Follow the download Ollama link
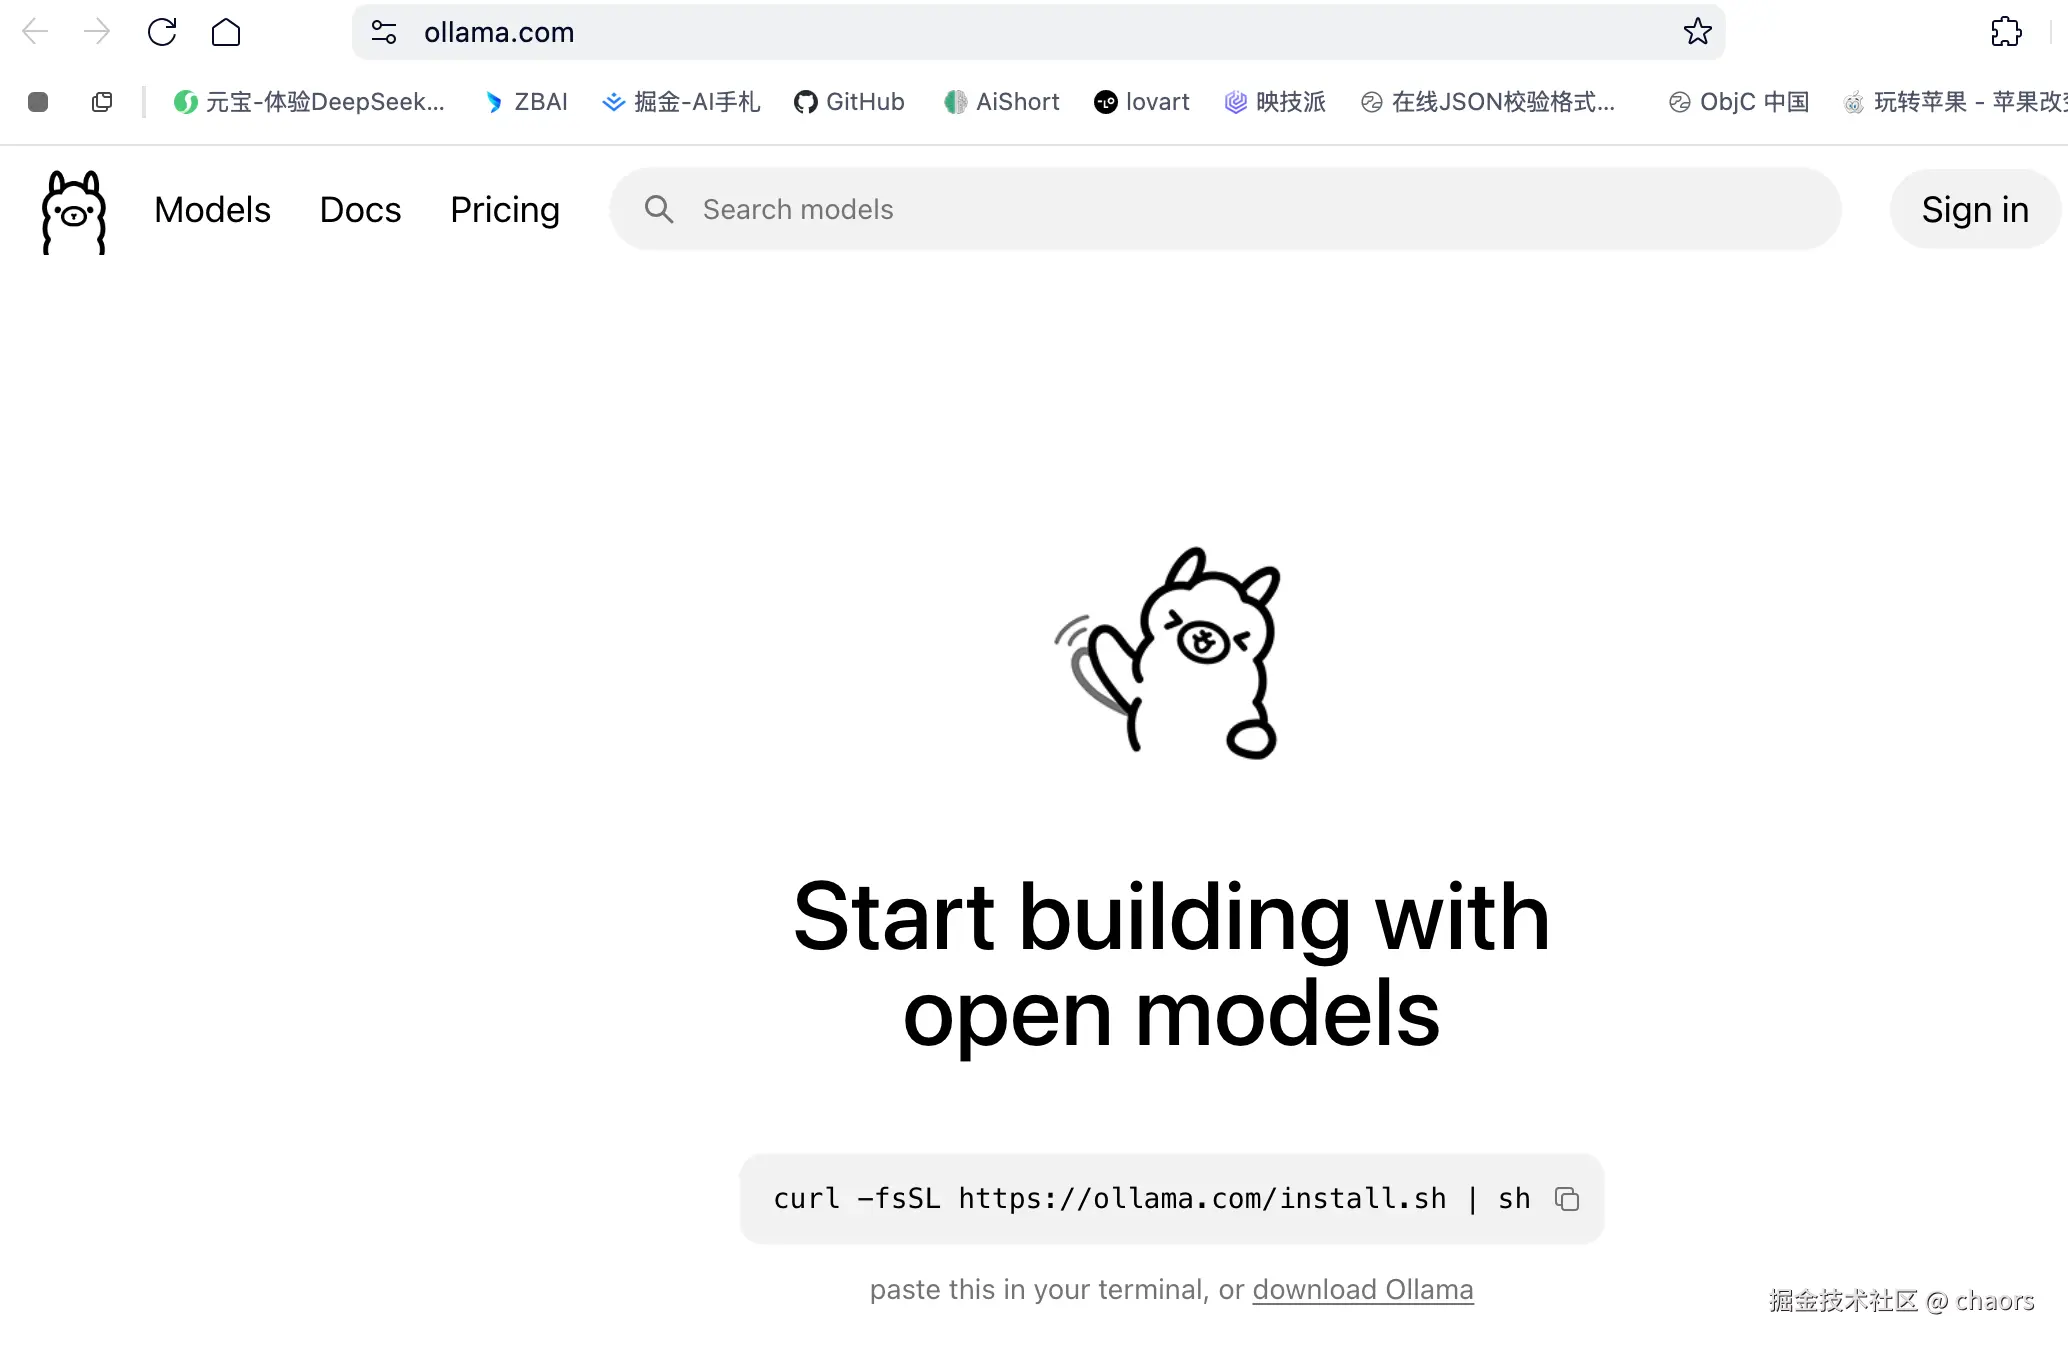 point(1362,1289)
